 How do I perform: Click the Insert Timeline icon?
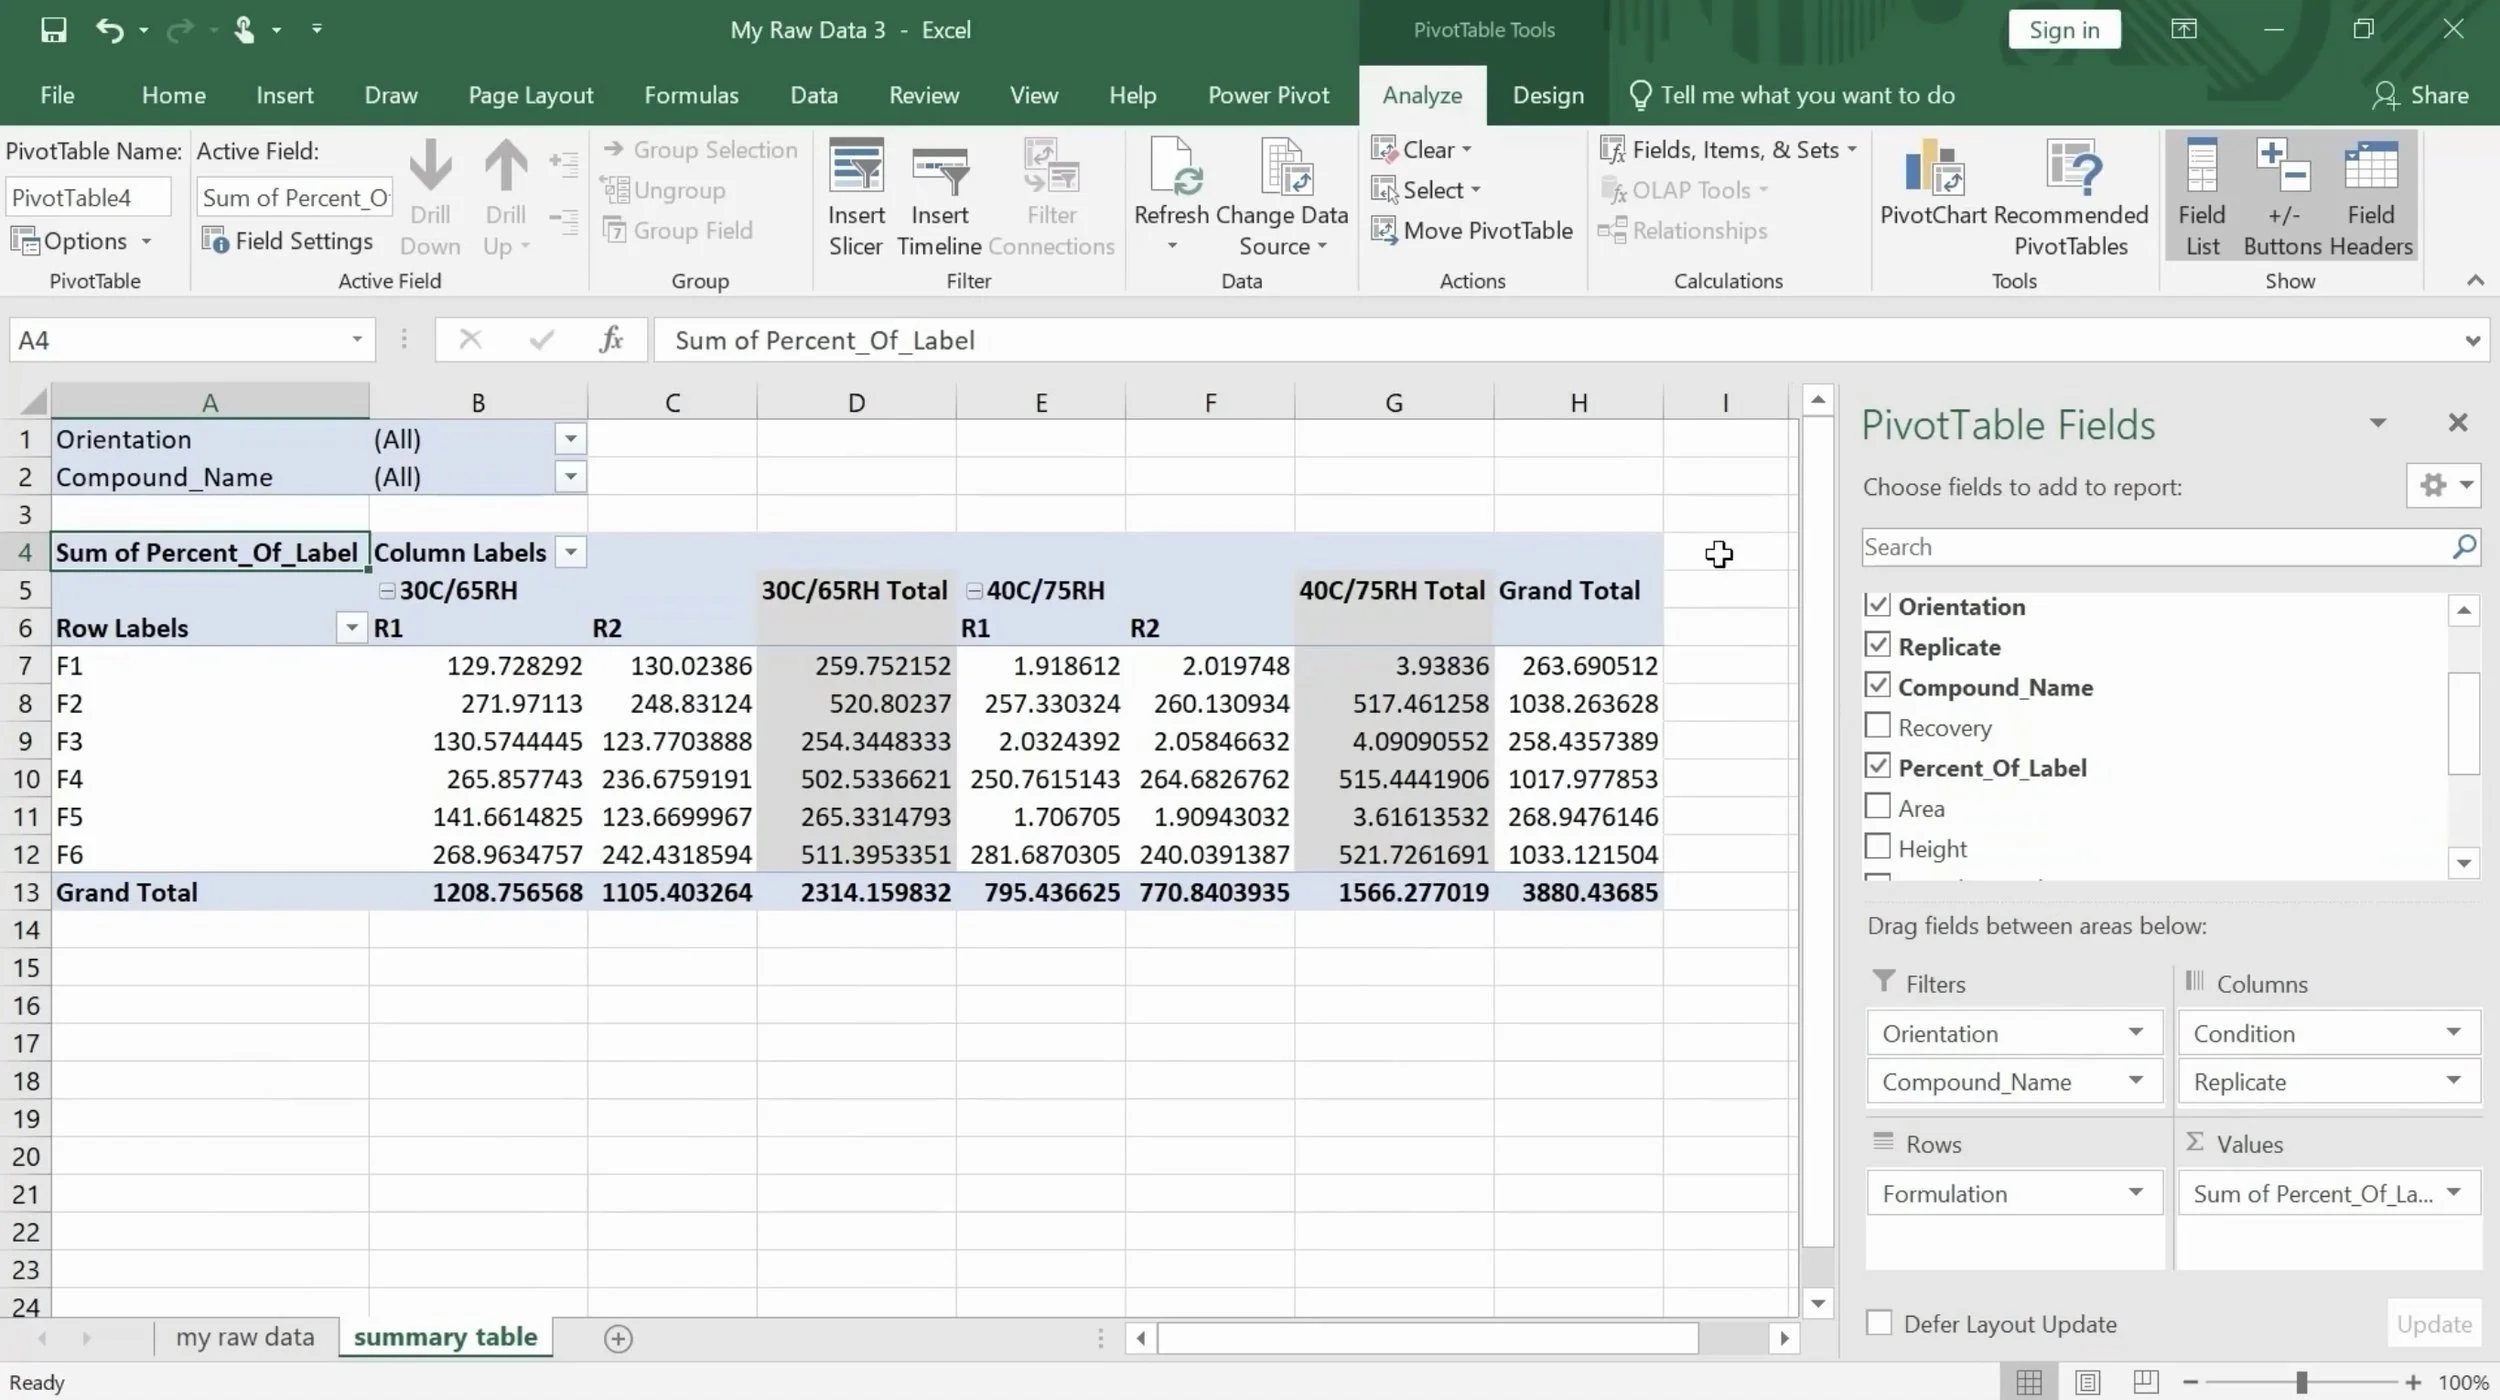(939, 168)
